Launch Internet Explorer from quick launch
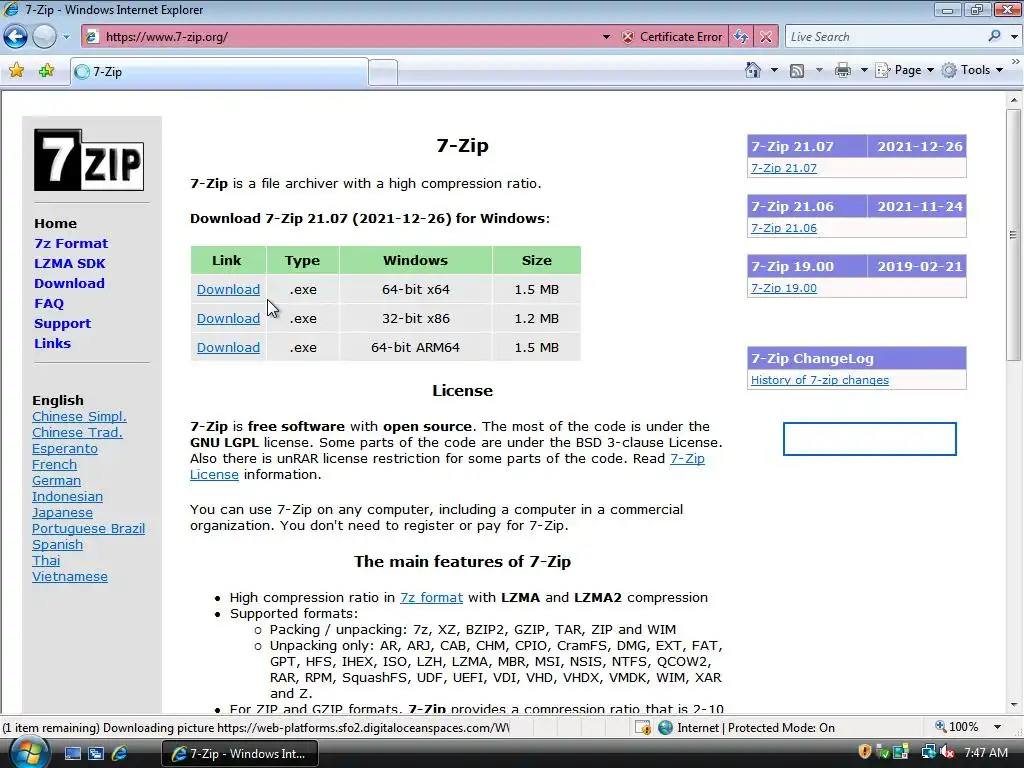1024x768 pixels. click(x=120, y=753)
